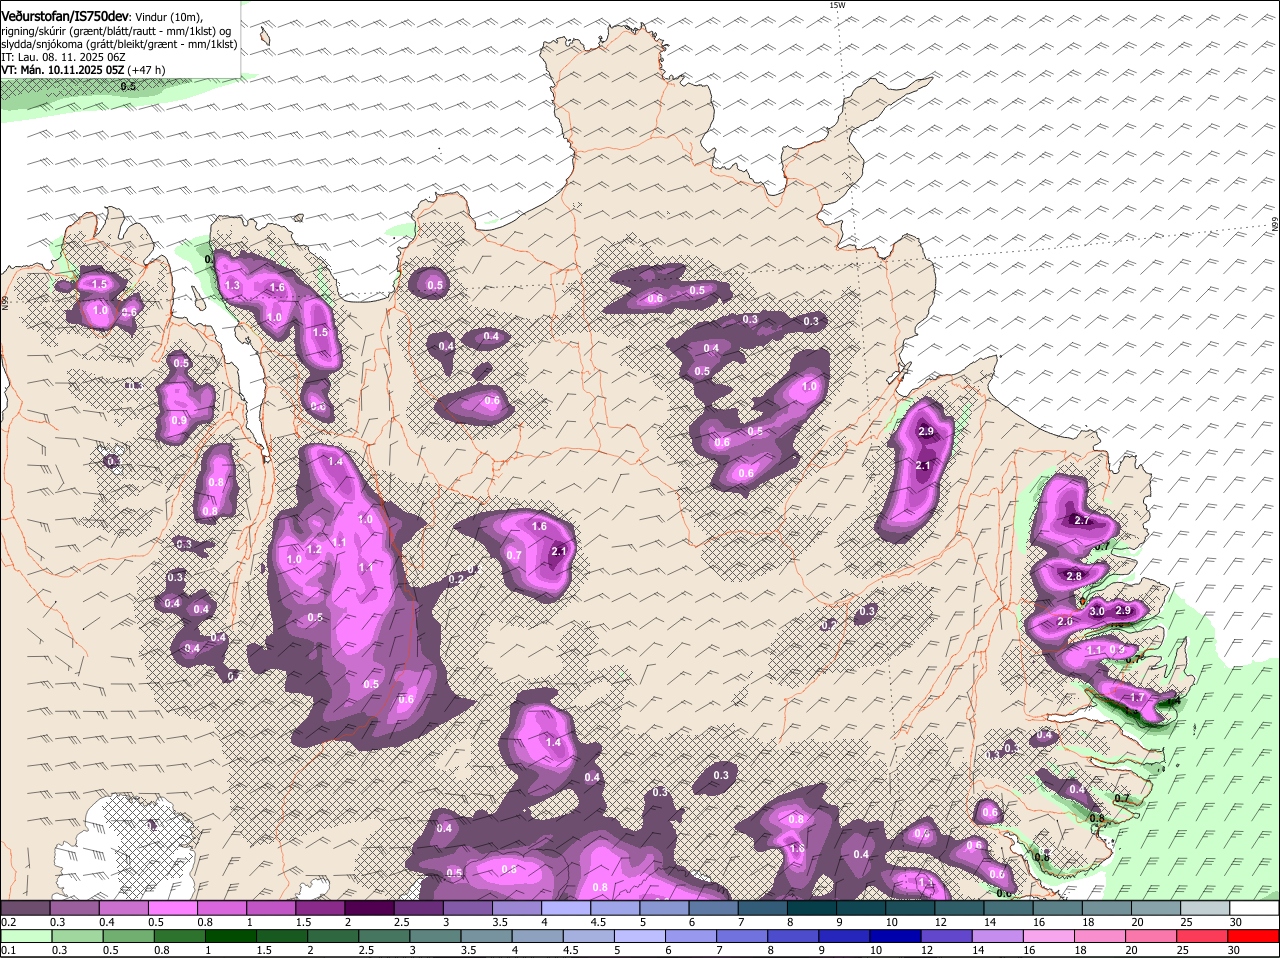Click the deep blue lower-row swatch above label 10
1280x958 pixels.
[895, 936]
